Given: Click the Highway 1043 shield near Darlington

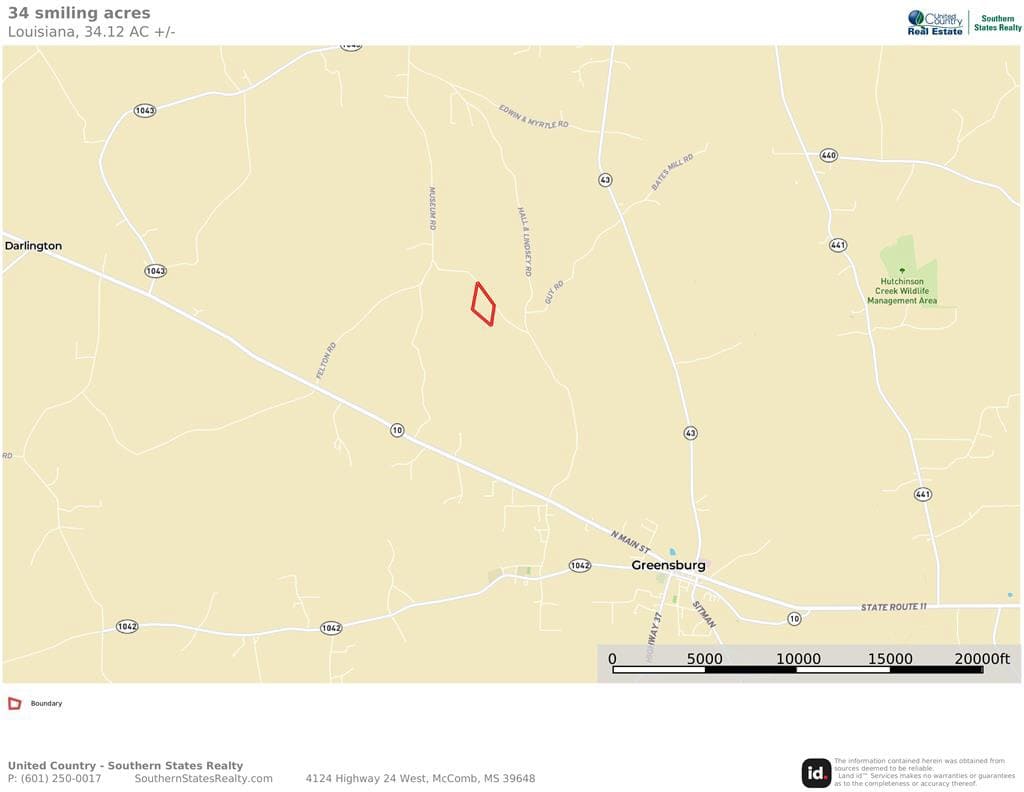Looking at the screenshot, I should pyautogui.click(x=155, y=271).
